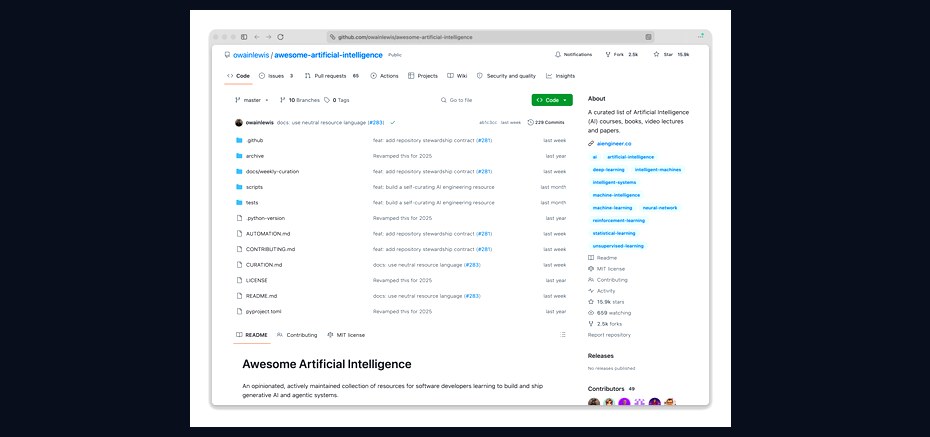Open 0 Tags next to Branches
Viewport: 930px width, 437px height.
tap(337, 100)
